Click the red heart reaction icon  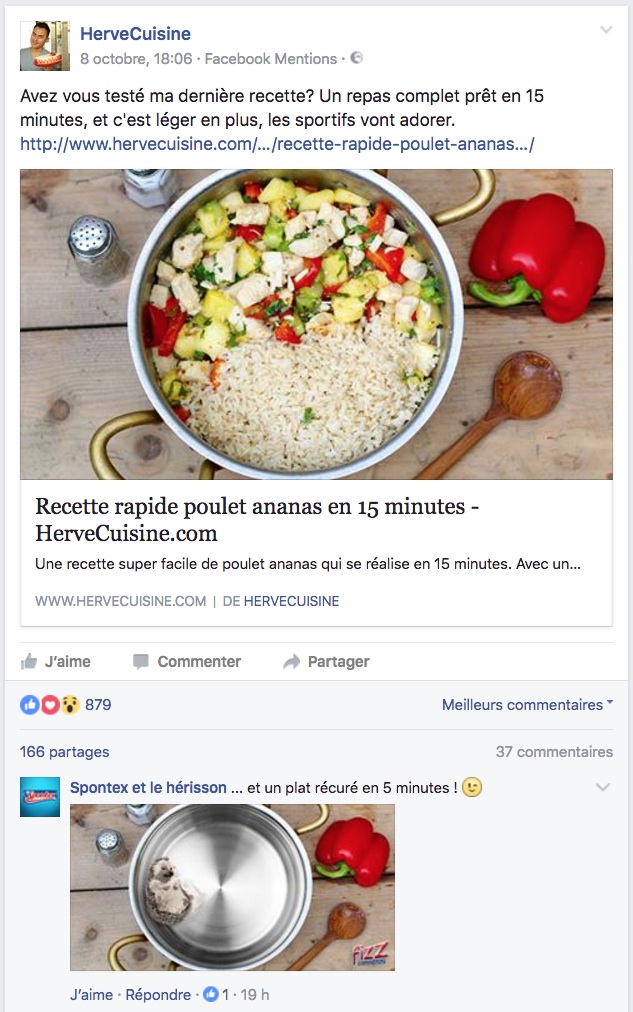coord(50,705)
